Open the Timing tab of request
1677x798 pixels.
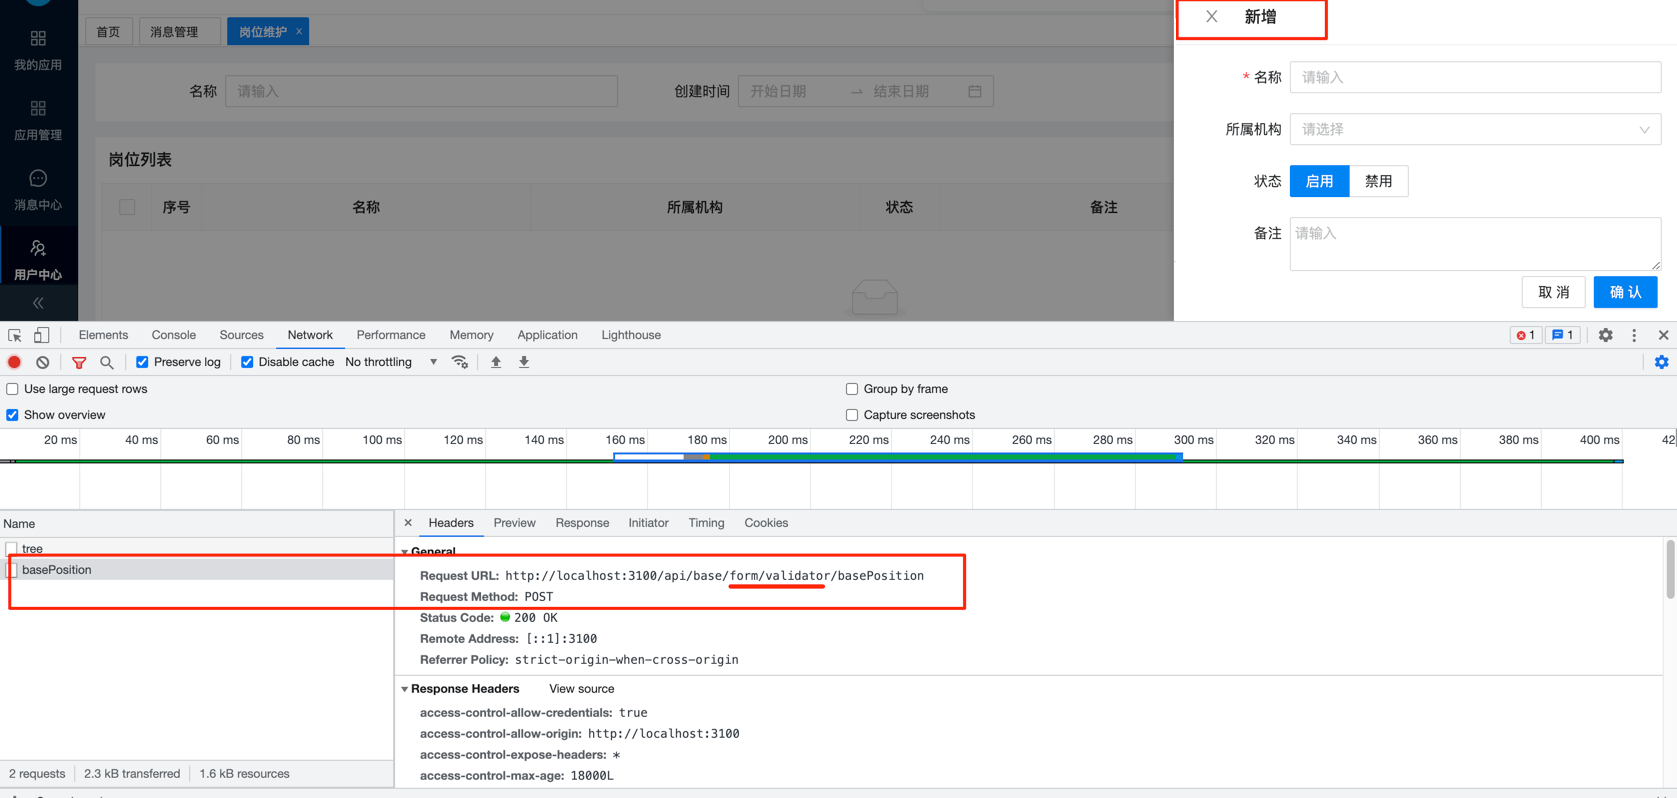[x=706, y=523]
